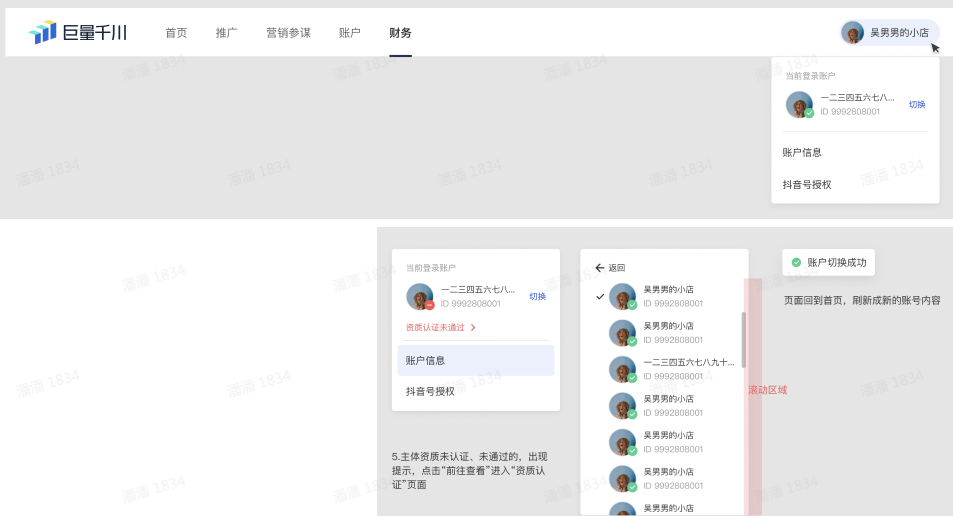Select the checked 吴男男的小店 account row

664,297
